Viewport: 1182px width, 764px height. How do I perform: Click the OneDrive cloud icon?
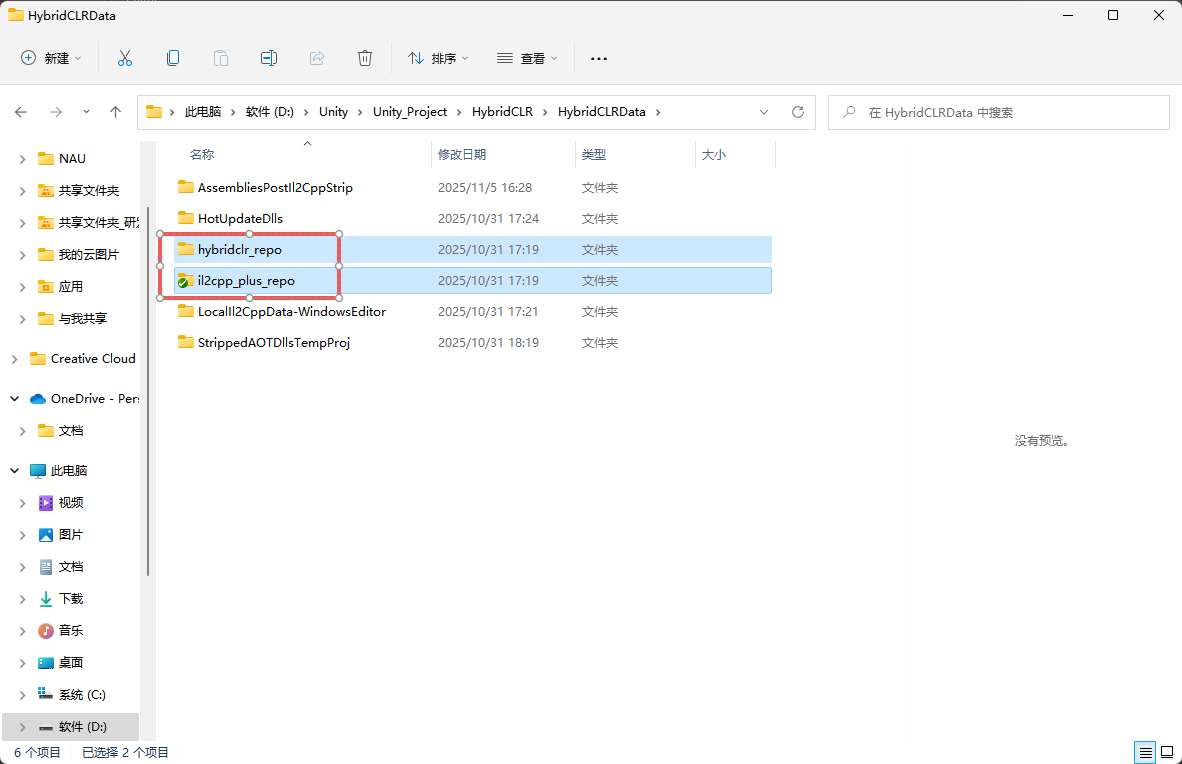coord(38,398)
